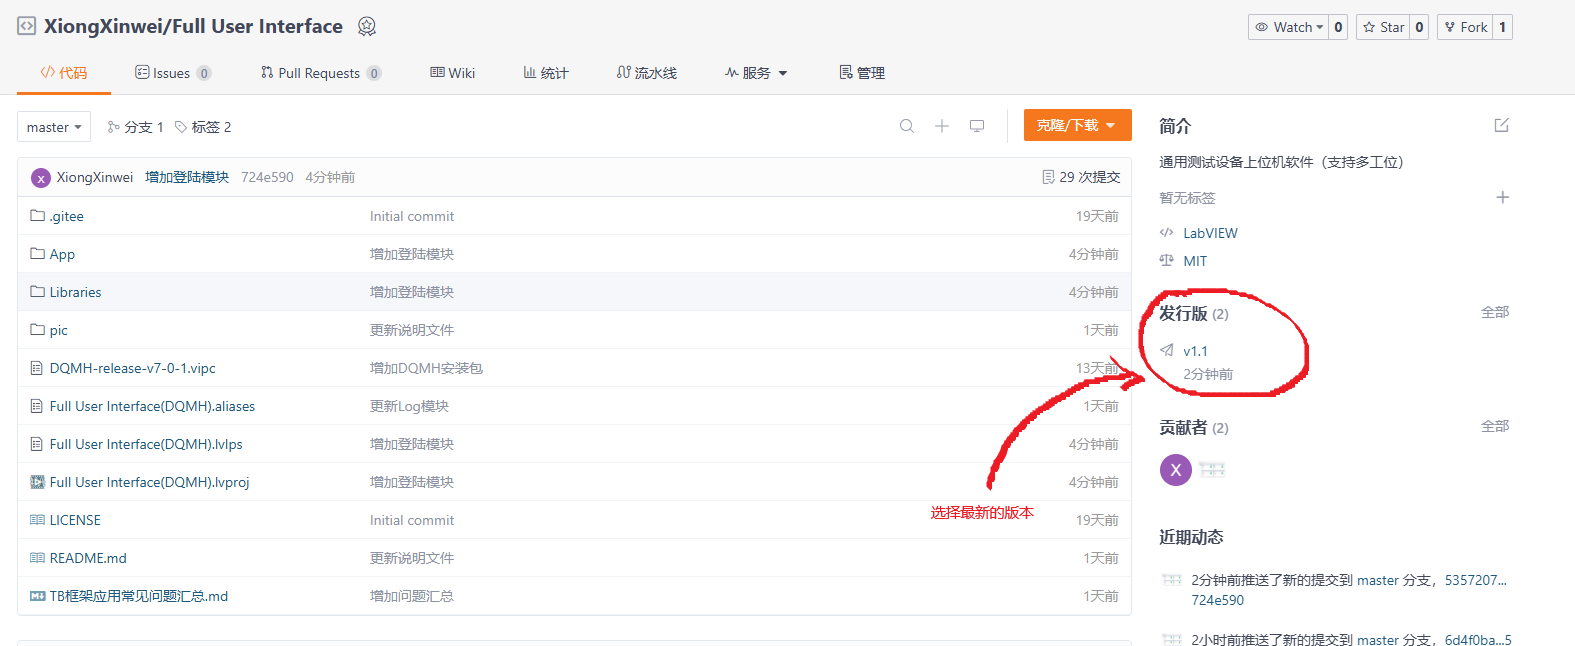Screen dimensions: 1575x646
Task: Open the 克隆/下载 dropdown button
Action: (x=1077, y=125)
